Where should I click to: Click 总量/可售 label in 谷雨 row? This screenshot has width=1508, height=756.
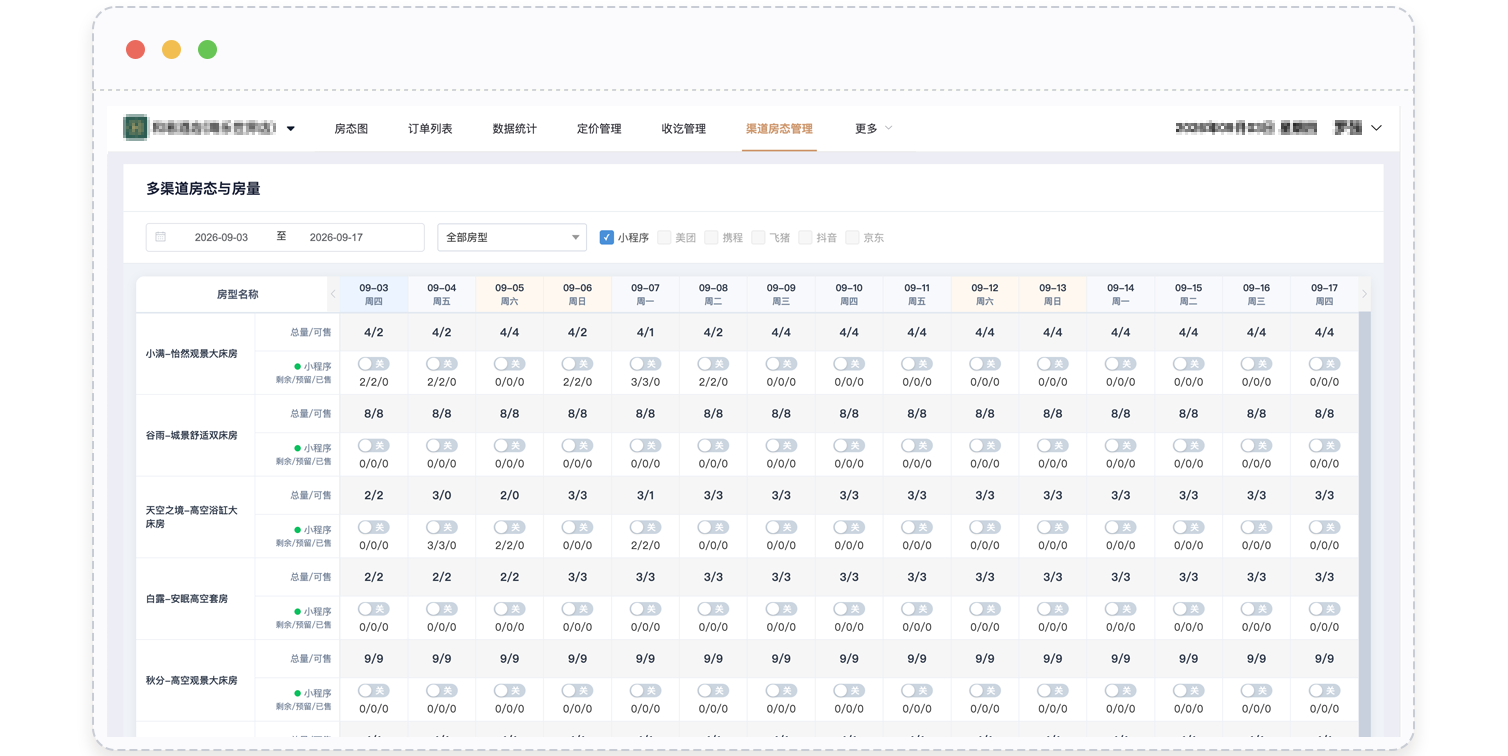[311, 414]
